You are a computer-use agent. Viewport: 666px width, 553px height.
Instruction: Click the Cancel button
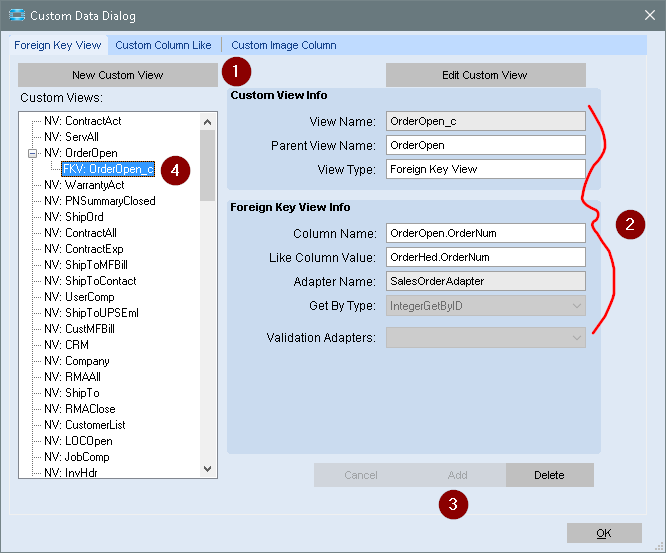(361, 475)
